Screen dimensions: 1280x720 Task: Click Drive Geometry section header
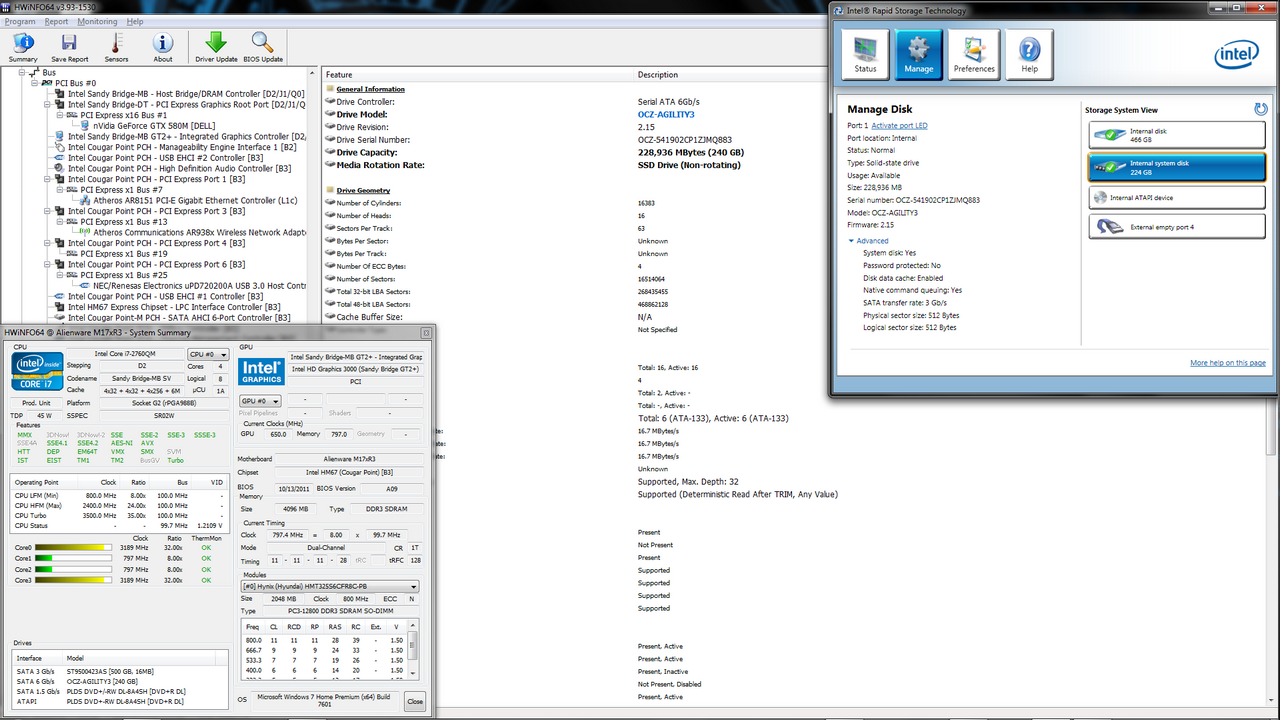[x=363, y=190]
